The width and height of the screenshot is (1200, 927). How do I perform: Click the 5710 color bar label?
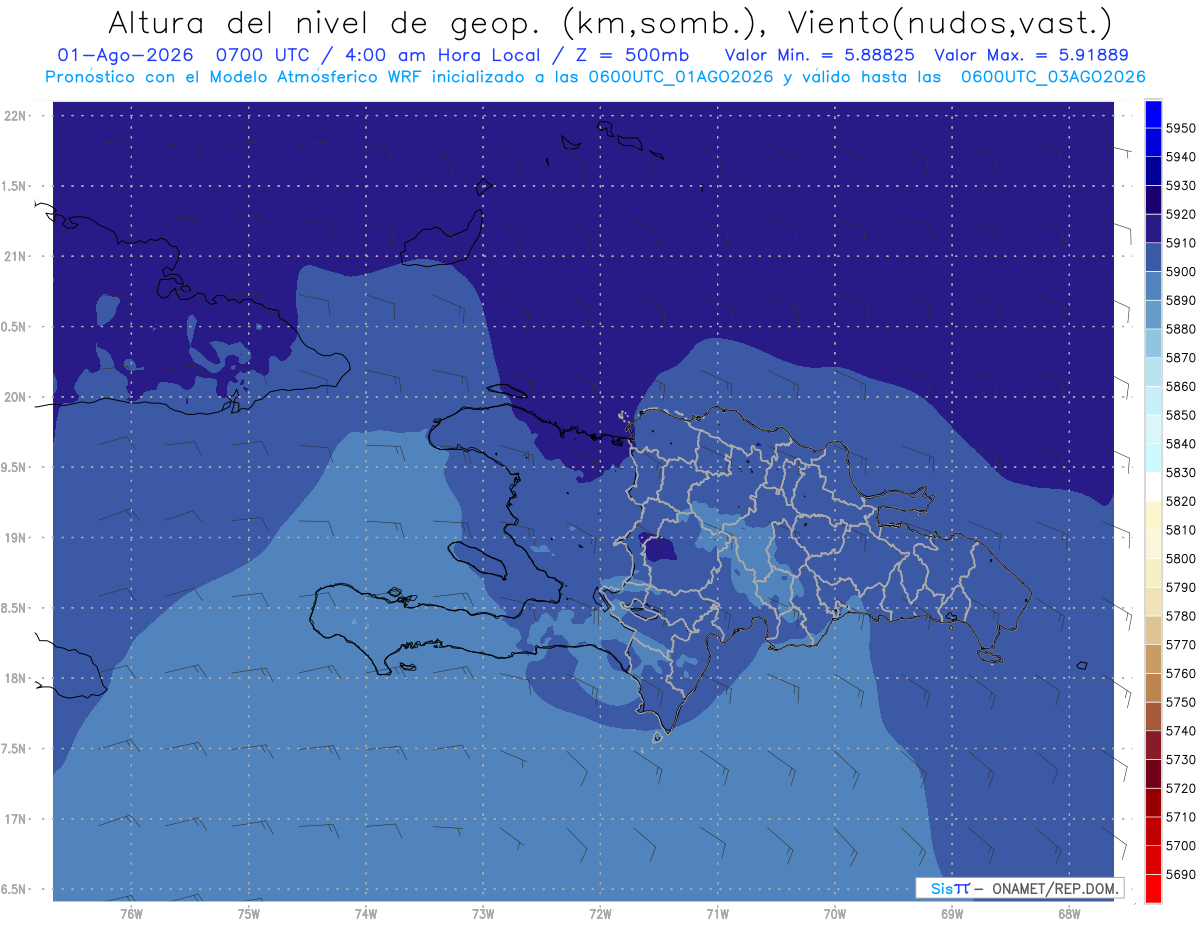(1180, 817)
